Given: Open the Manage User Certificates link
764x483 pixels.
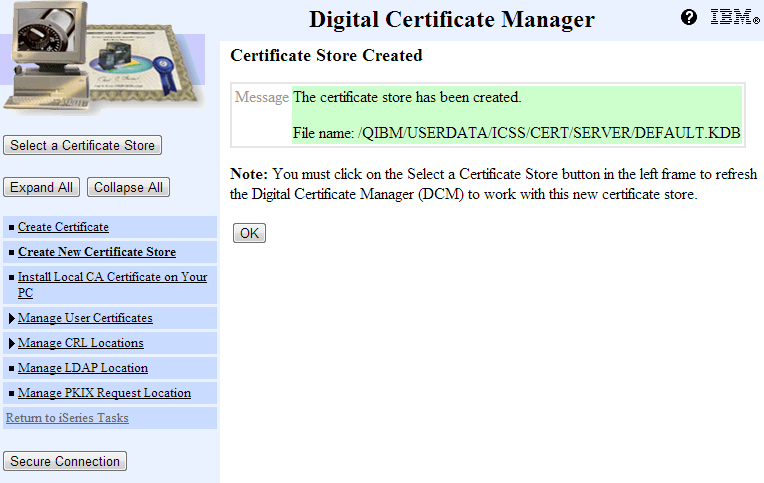Looking at the screenshot, I should 85,318.
